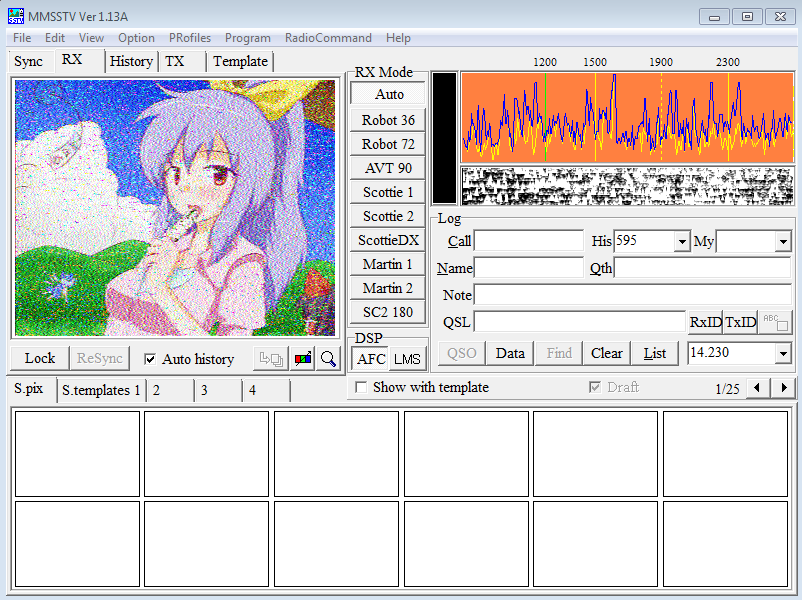Screen dimensions: 802x600
Task: Select Martin 1 RX mode
Action: pos(388,264)
